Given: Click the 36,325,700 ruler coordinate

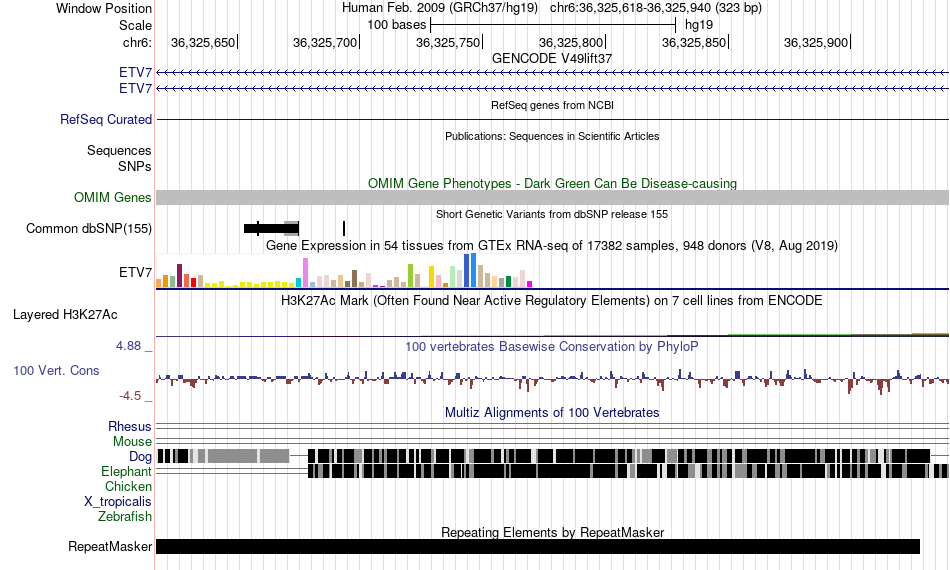Looking at the screenshot, I should [325, 42].
